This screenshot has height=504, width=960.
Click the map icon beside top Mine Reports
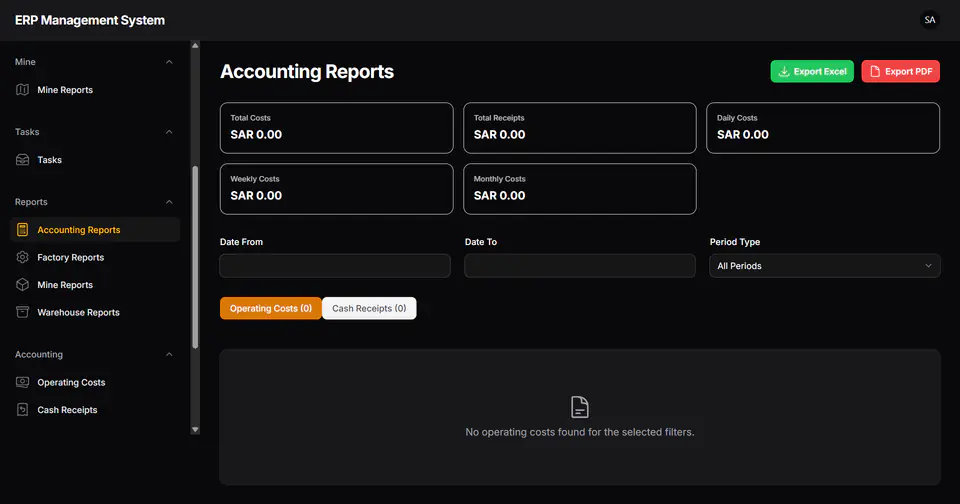[23, 90]
